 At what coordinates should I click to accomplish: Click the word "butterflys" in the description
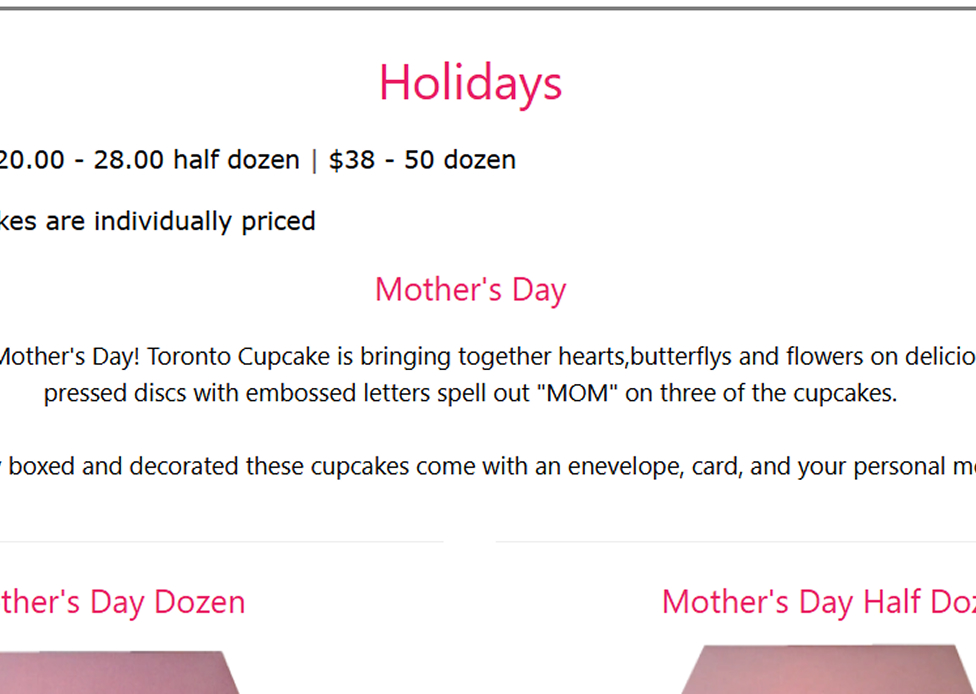[x=680, y=357]
